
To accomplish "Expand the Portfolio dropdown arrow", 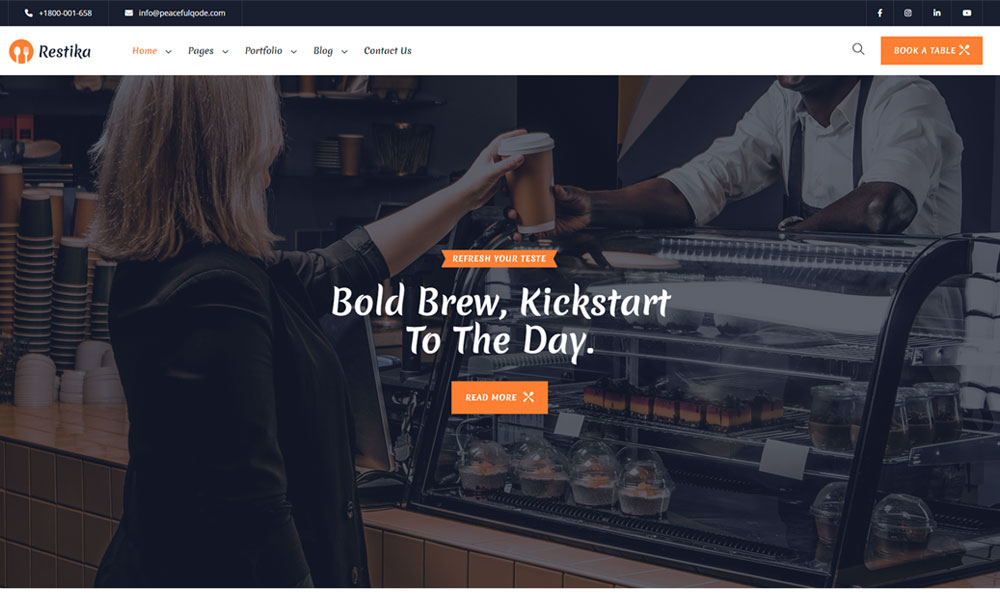I will tap(293, 52).
